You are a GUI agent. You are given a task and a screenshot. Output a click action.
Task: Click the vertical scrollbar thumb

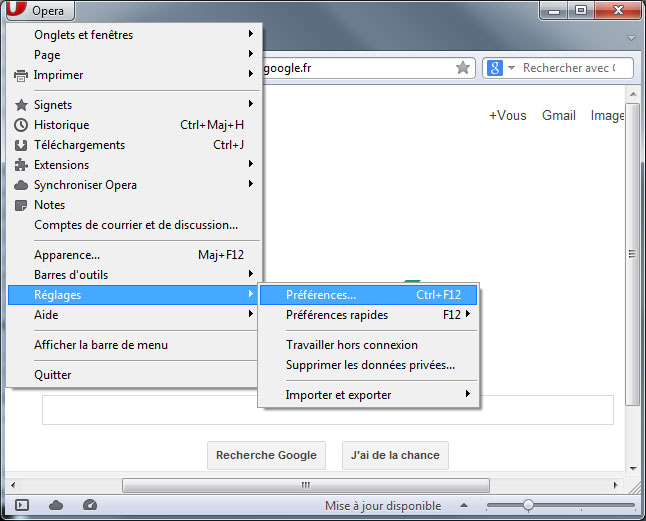coord(632,254)
